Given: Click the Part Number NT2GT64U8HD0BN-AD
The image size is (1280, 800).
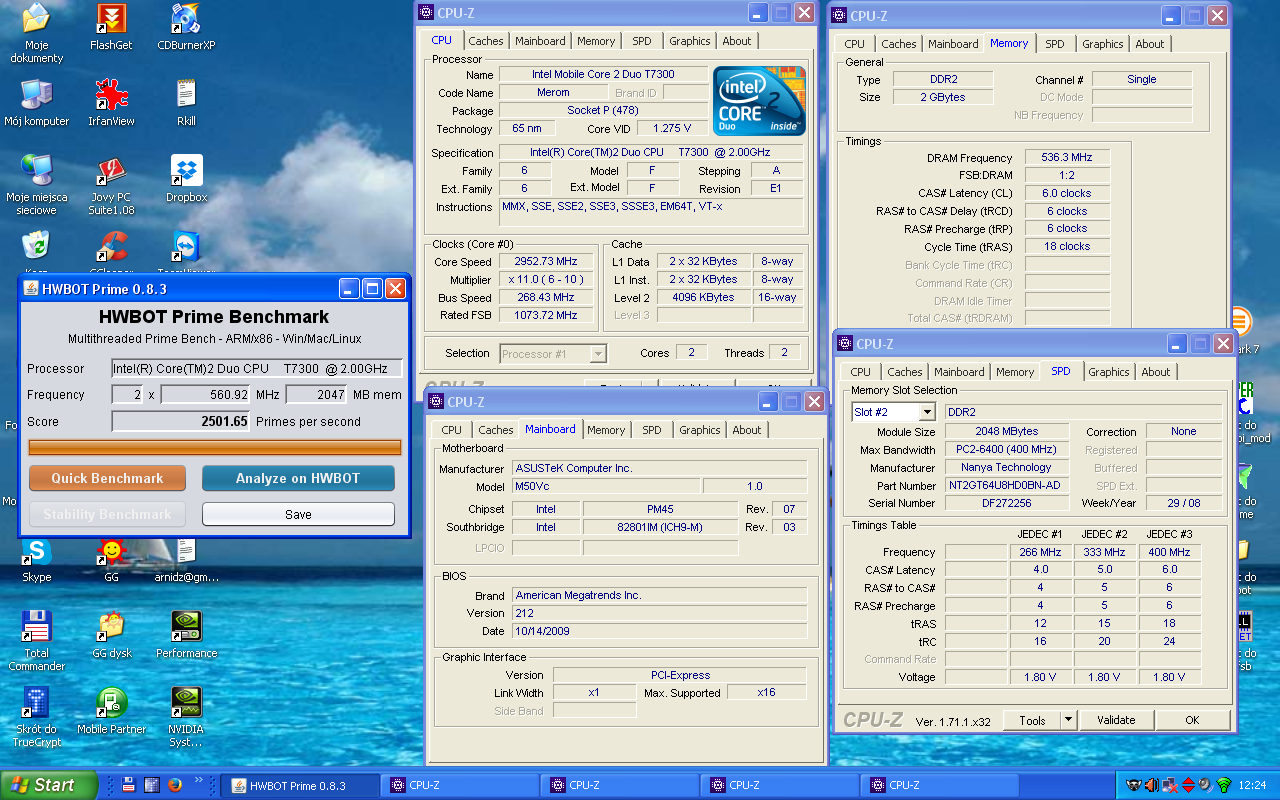Looking at the screenshot, I should click(1005, 485).
